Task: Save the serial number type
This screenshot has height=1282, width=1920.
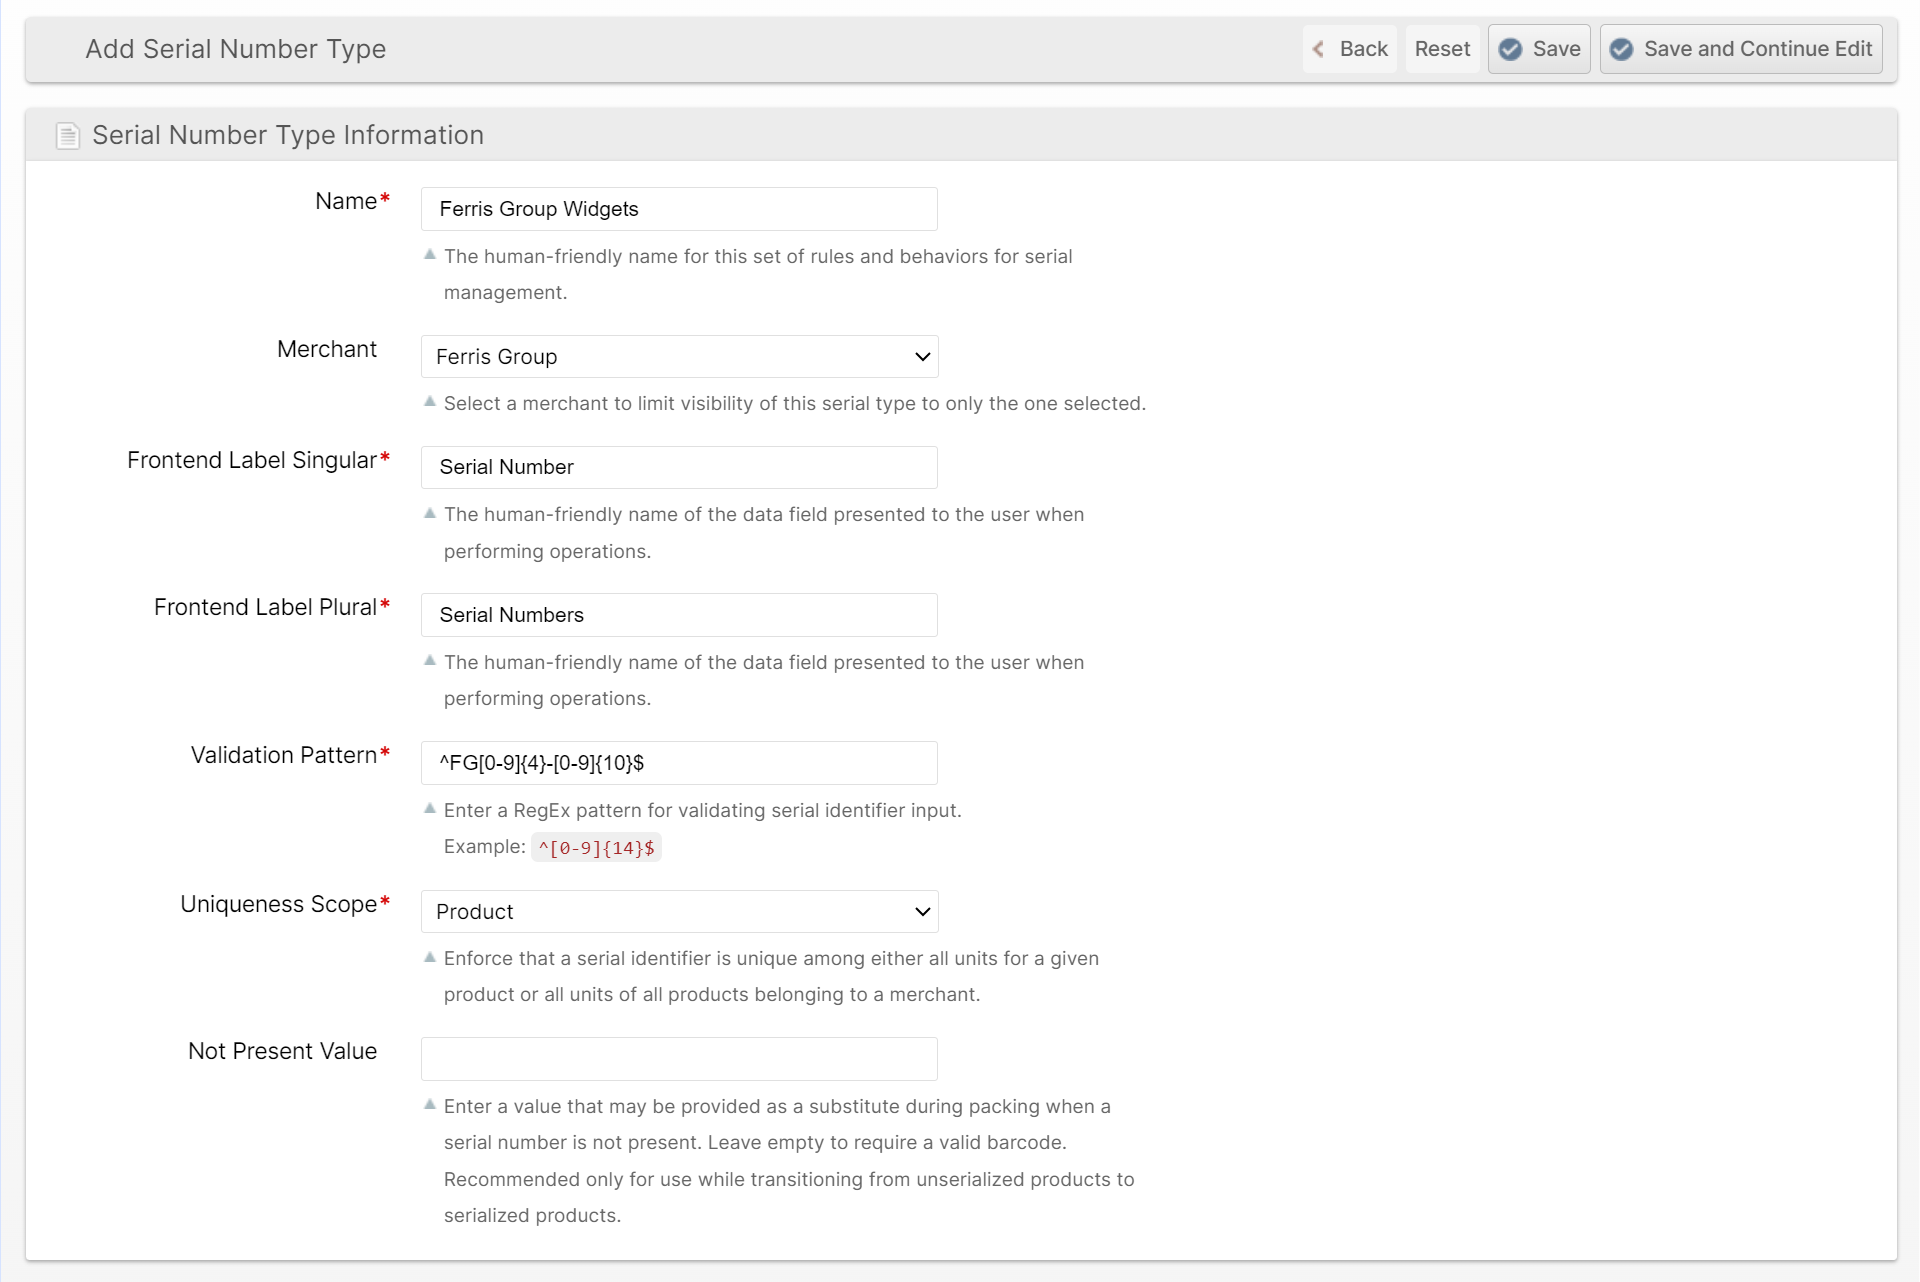Action: (1539, 49)
